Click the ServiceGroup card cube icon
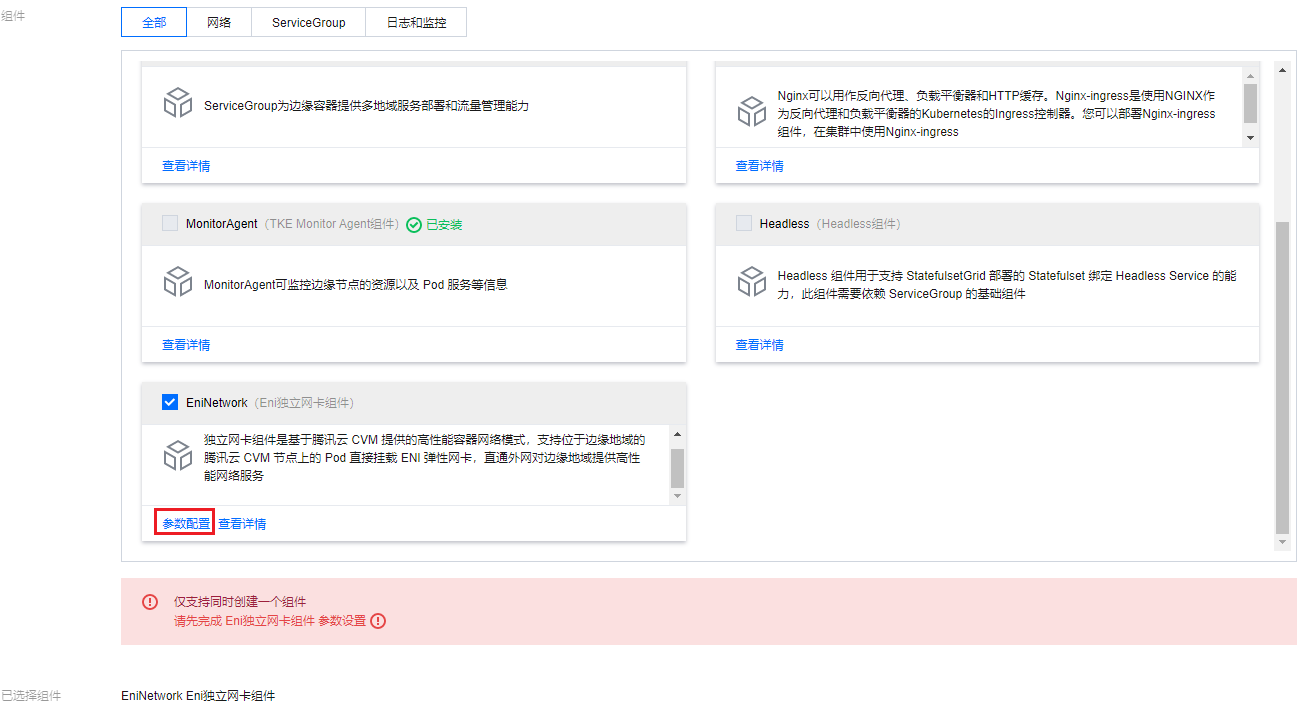This screenshot has width=1299, height=714. tap(178, 103)
